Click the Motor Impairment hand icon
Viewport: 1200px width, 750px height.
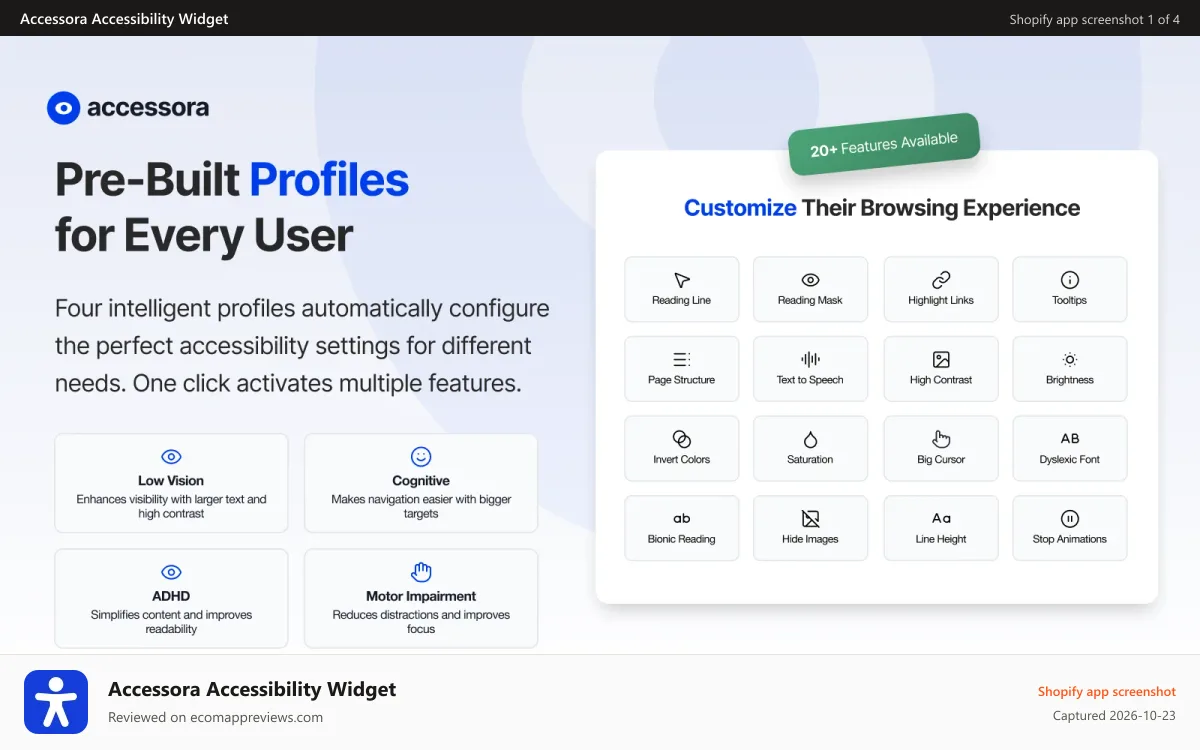click(421, 572)
